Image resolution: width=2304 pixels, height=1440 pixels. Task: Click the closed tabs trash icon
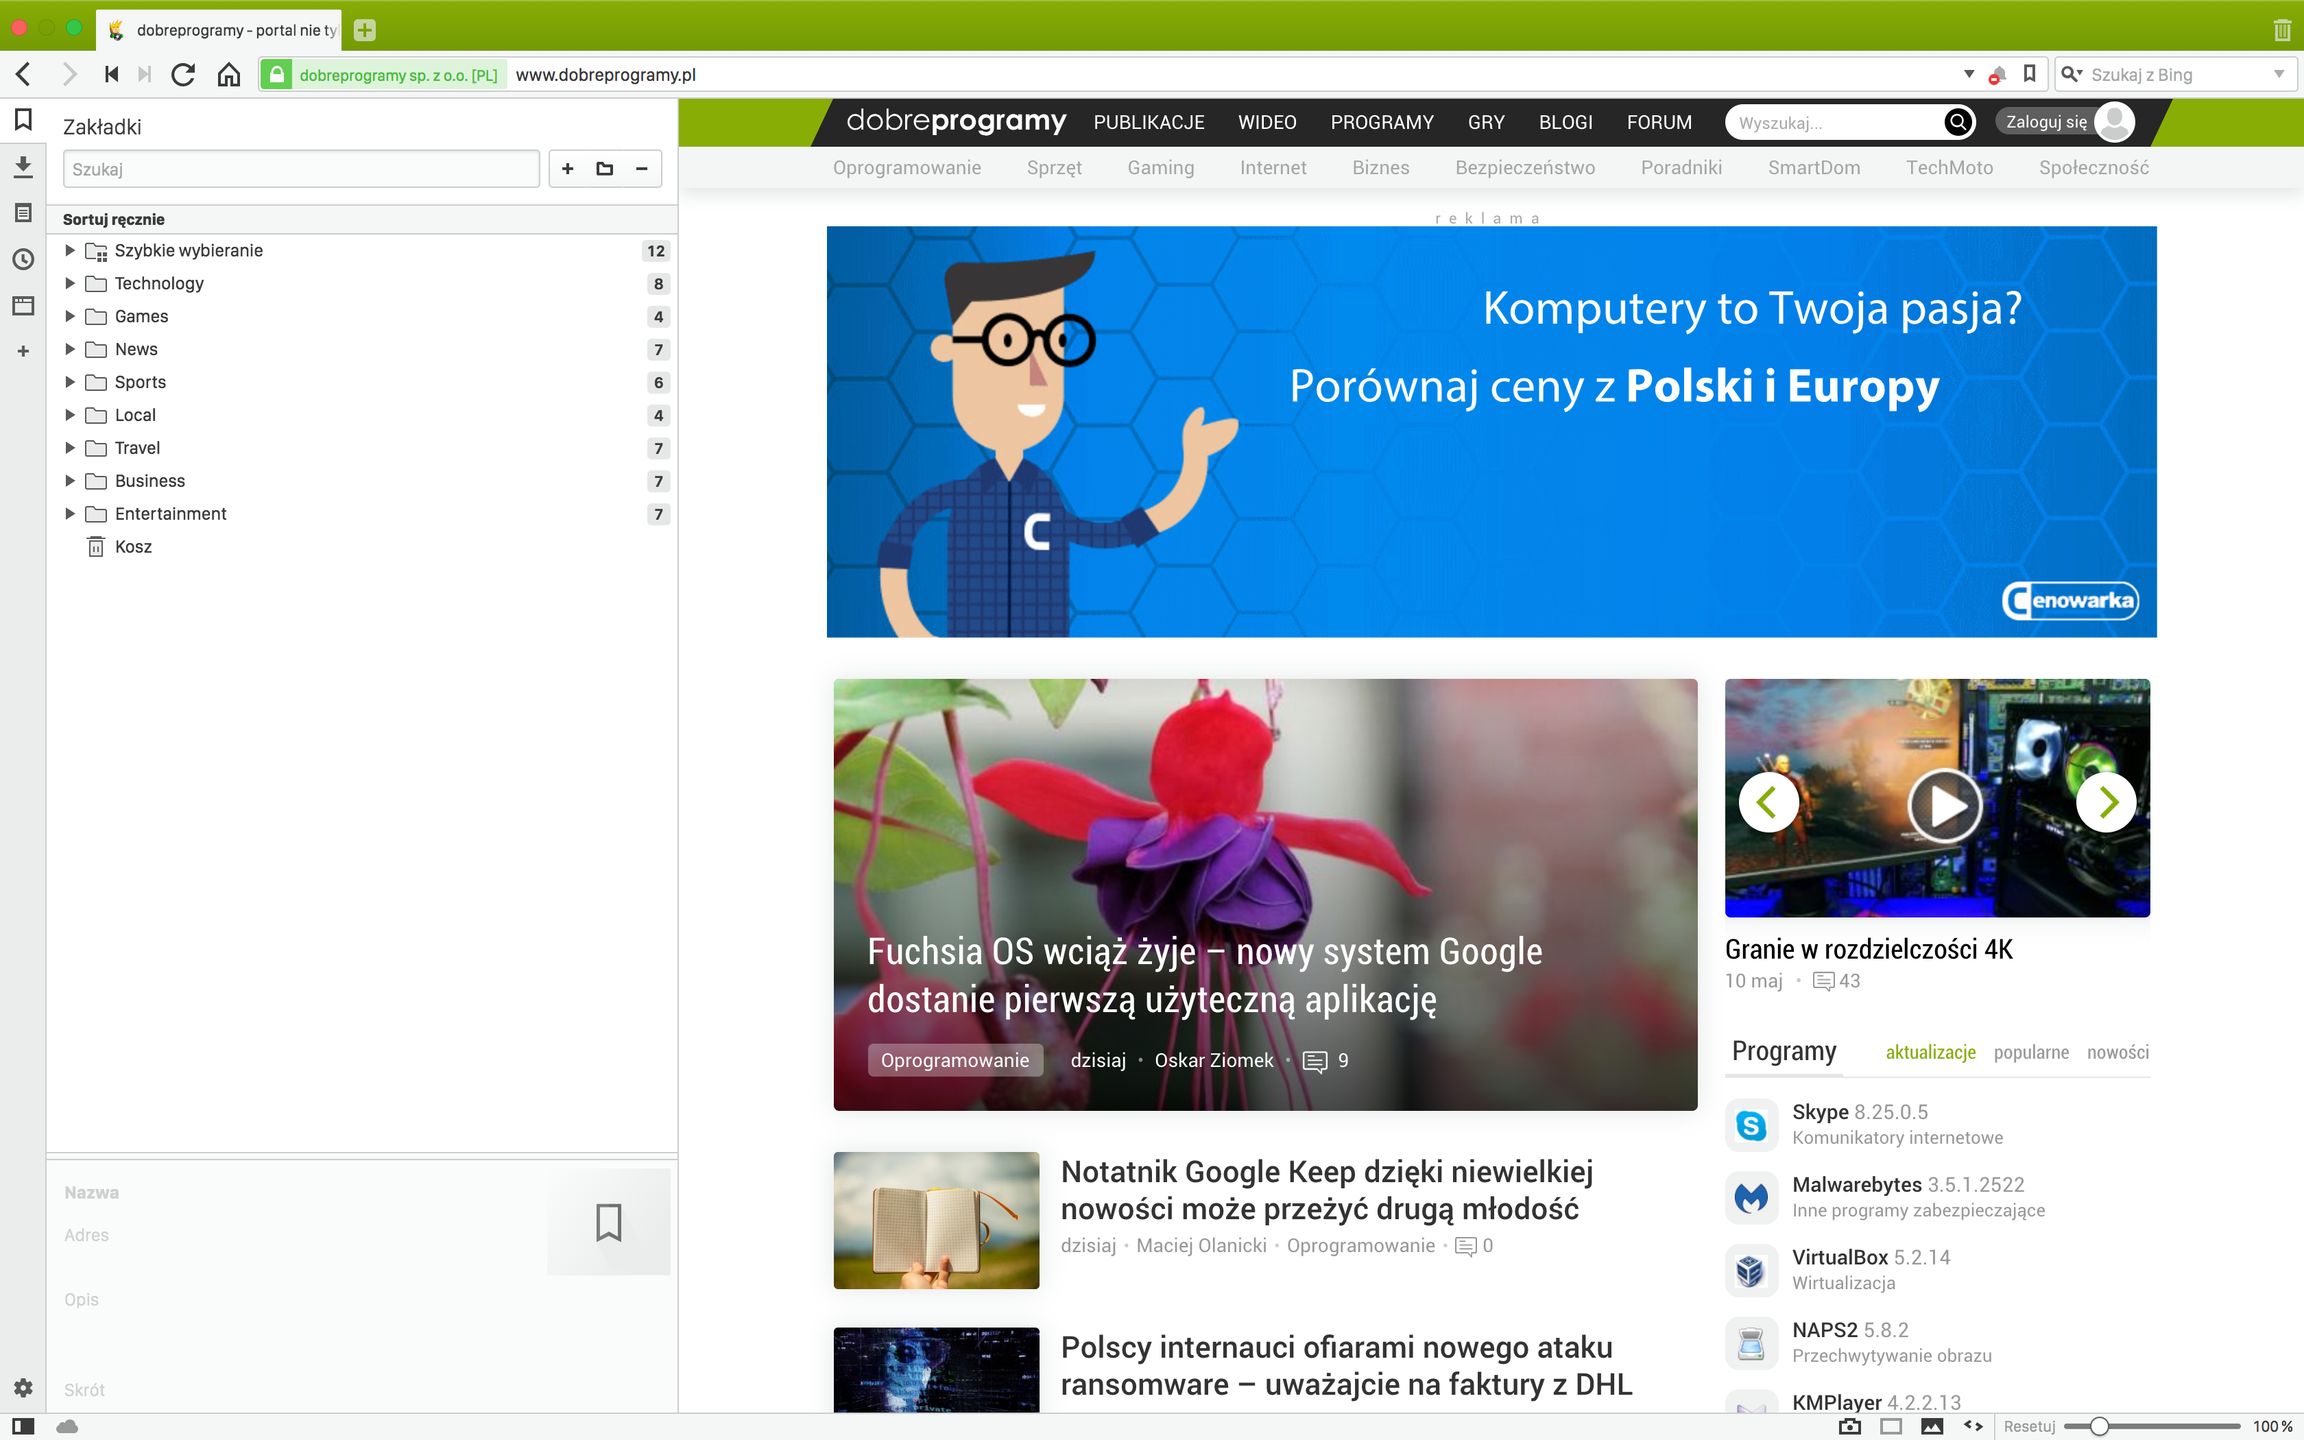click(2281, 30)
